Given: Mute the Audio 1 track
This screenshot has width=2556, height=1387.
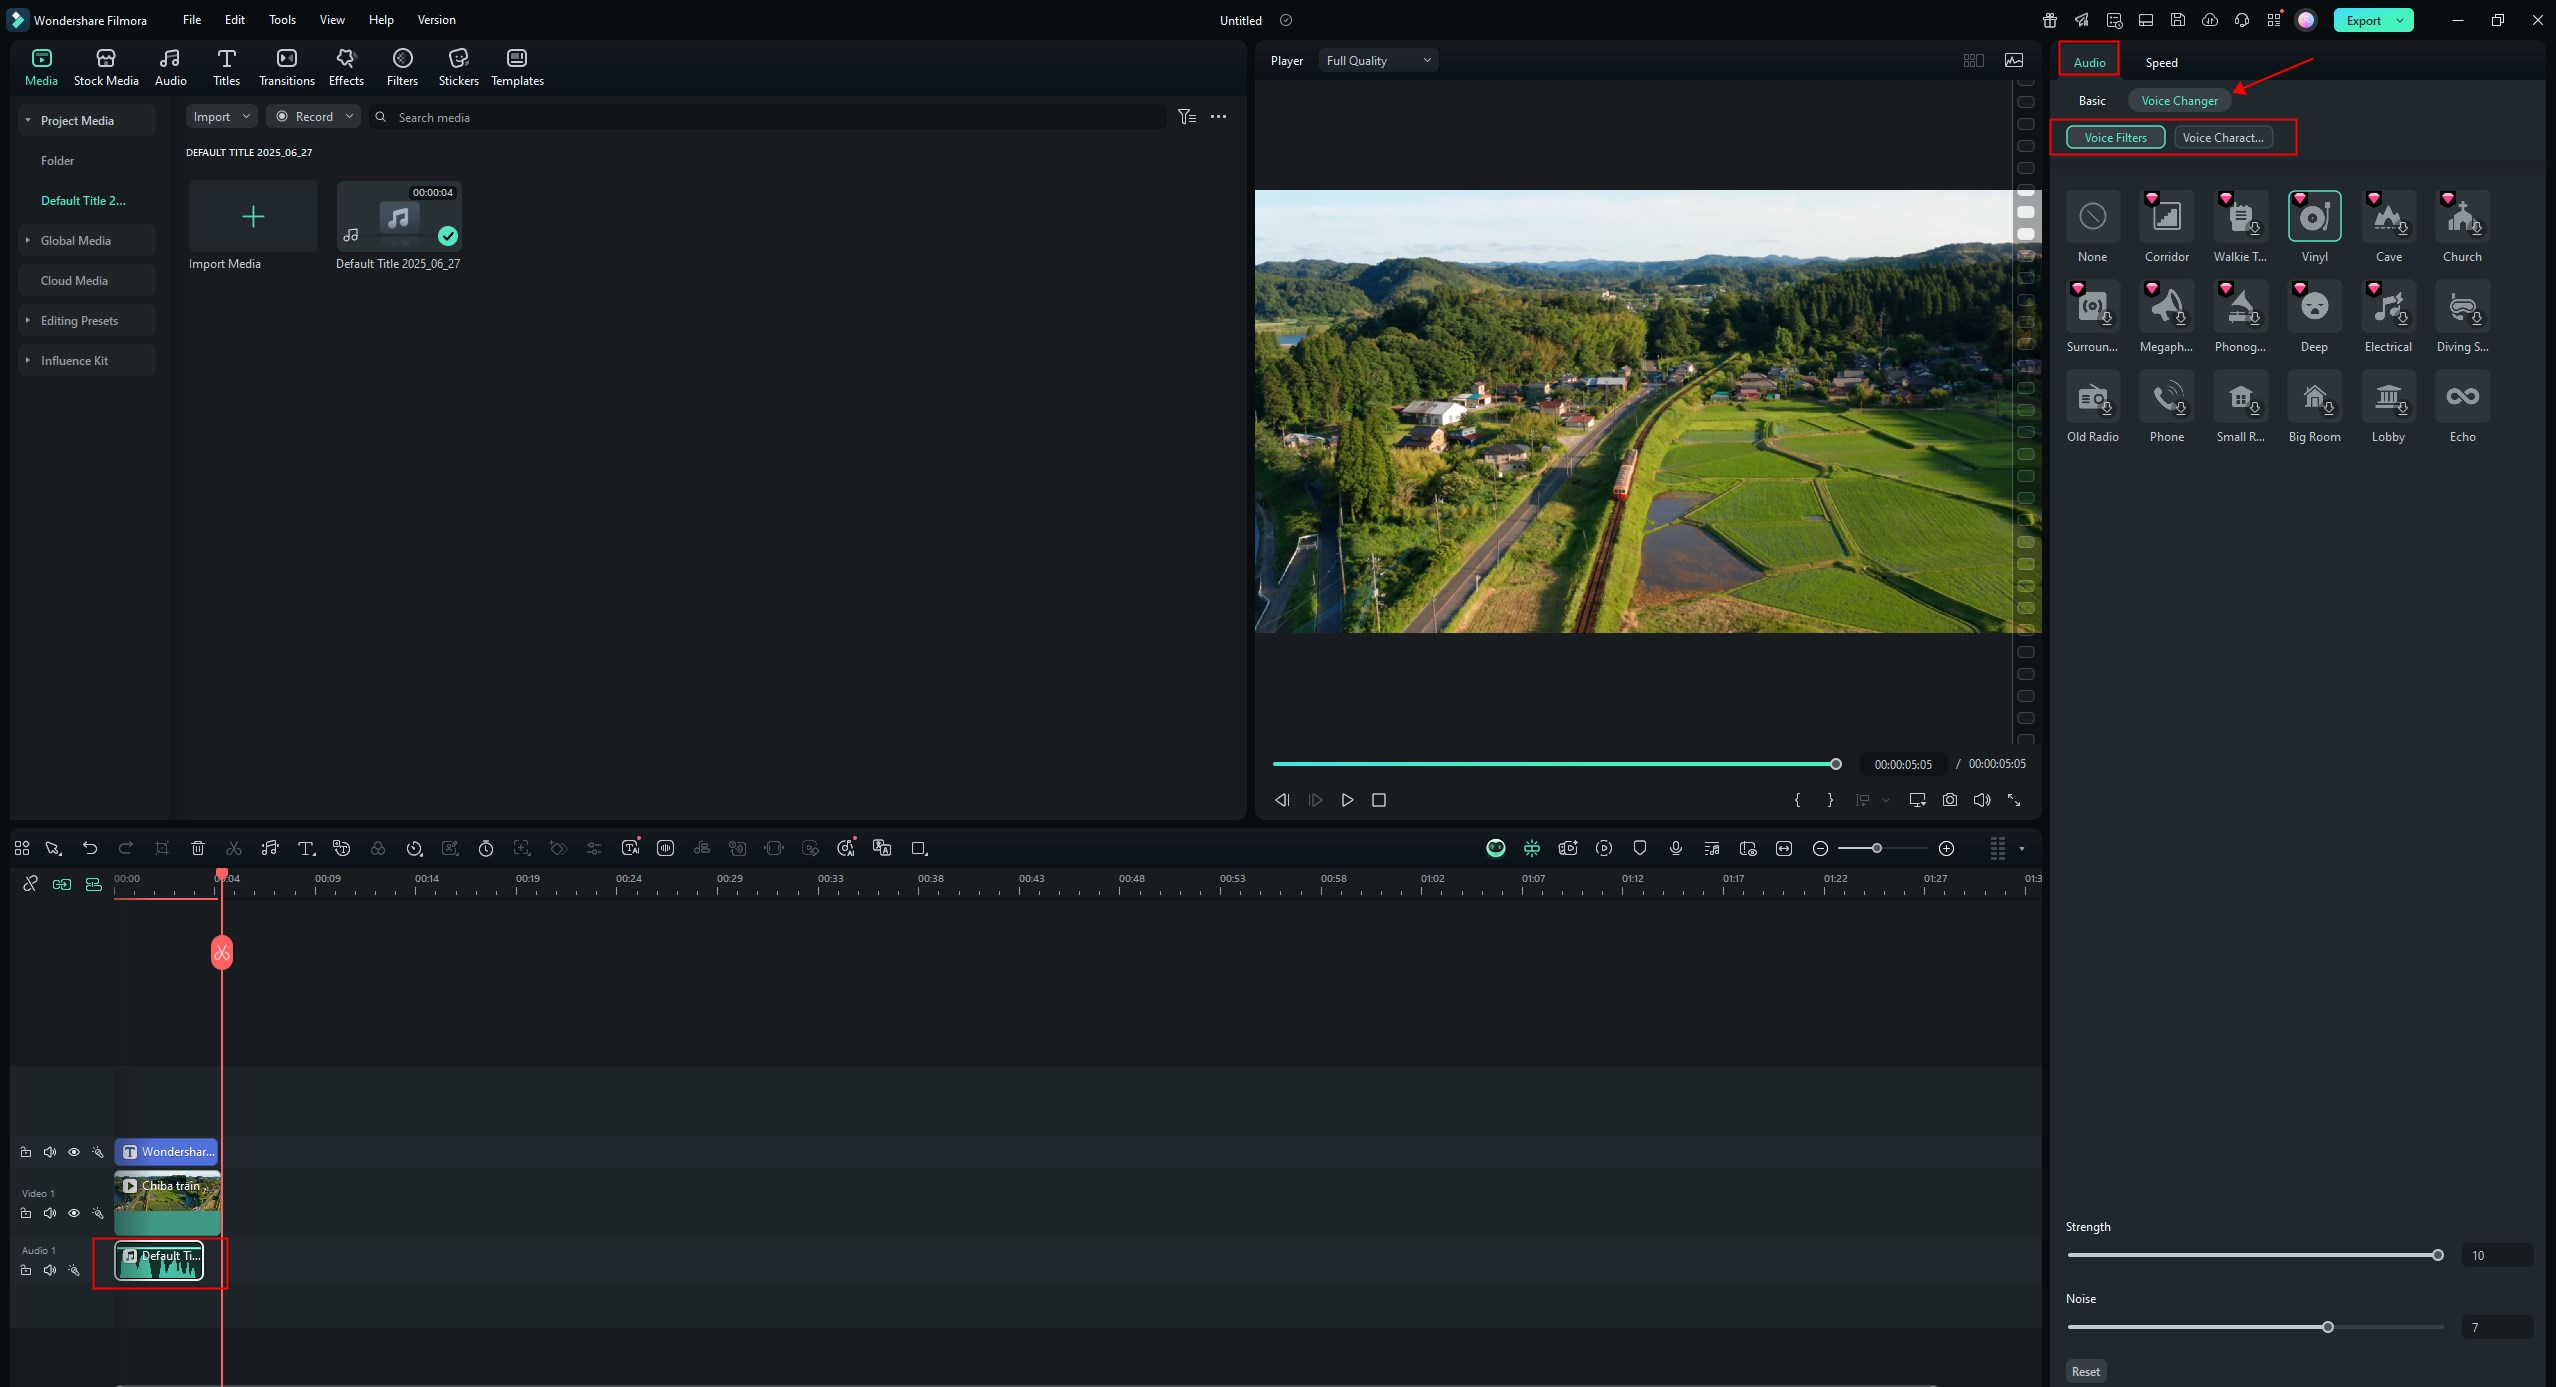Looking at the screenshot, I should 50,1270.
